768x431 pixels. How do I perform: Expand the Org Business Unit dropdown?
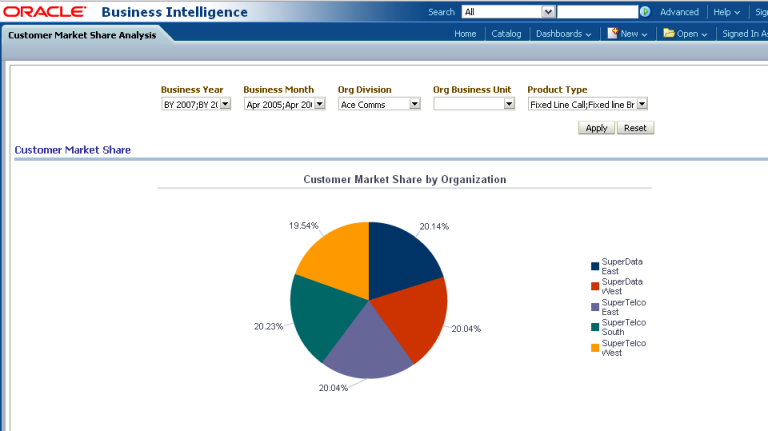tap(509, 104)
